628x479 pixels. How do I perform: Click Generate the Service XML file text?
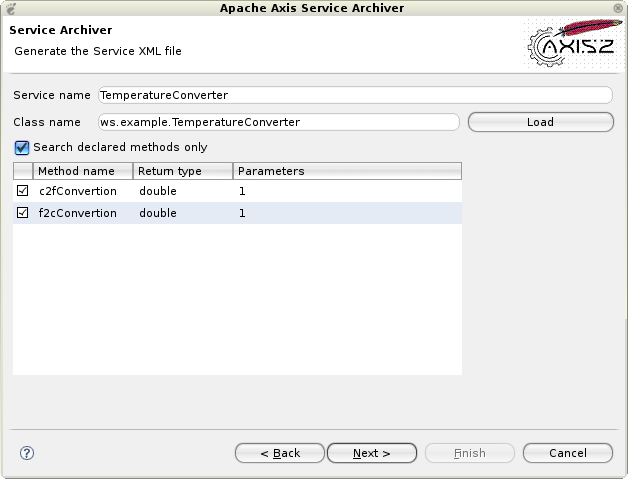click(x=98, y=51)
